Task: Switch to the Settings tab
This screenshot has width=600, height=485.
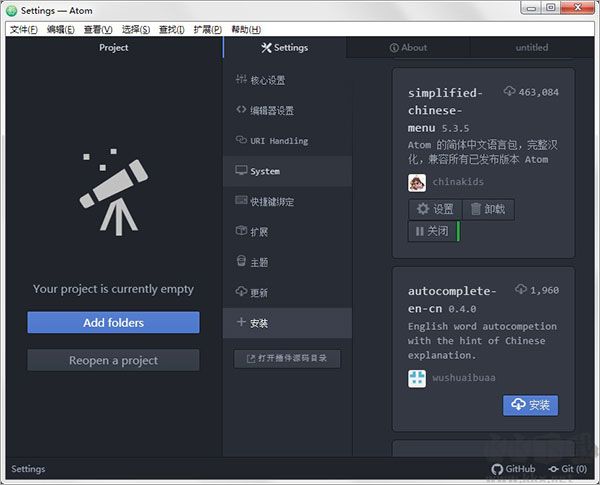Action: pos(285,47)
